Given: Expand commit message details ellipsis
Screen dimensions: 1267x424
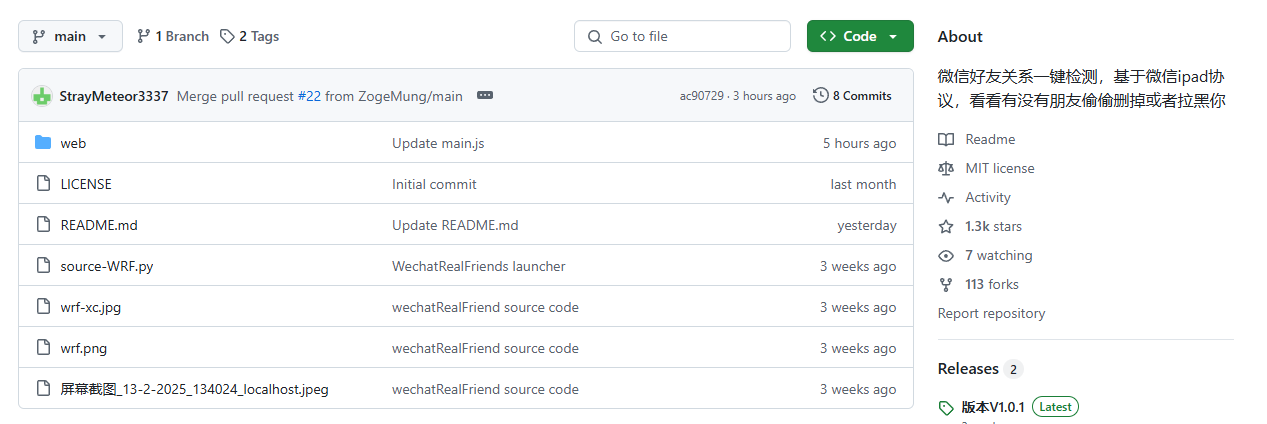Looking at the screenshot, I should (485, 96).
